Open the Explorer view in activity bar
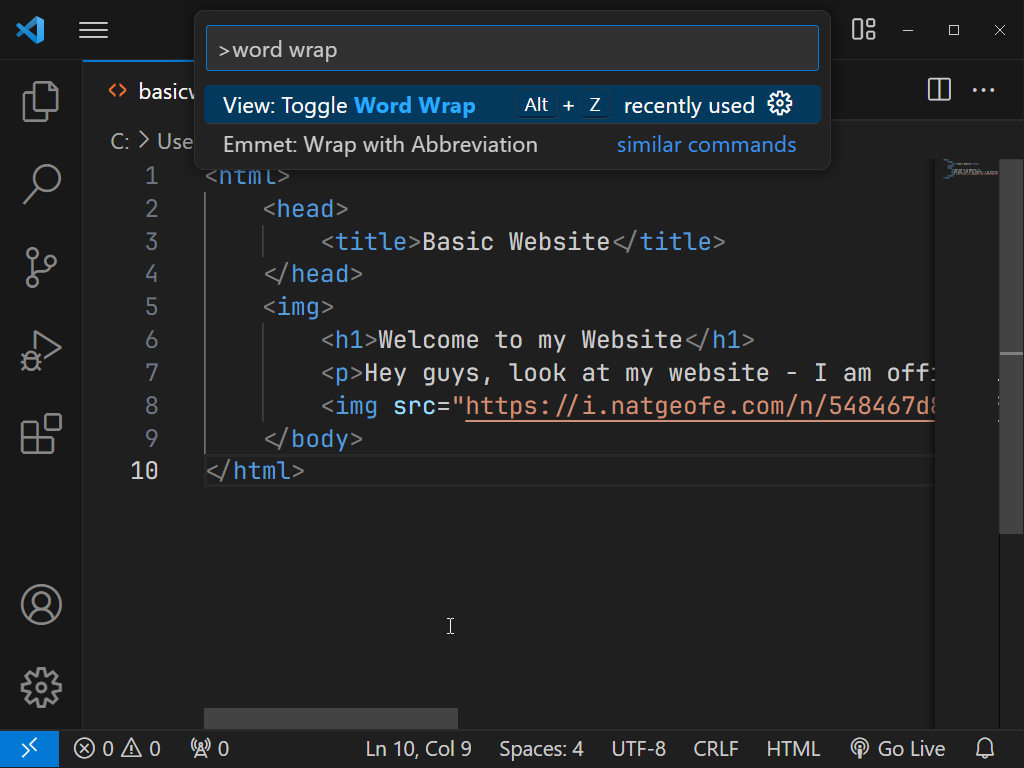 (x=40, y=101)
